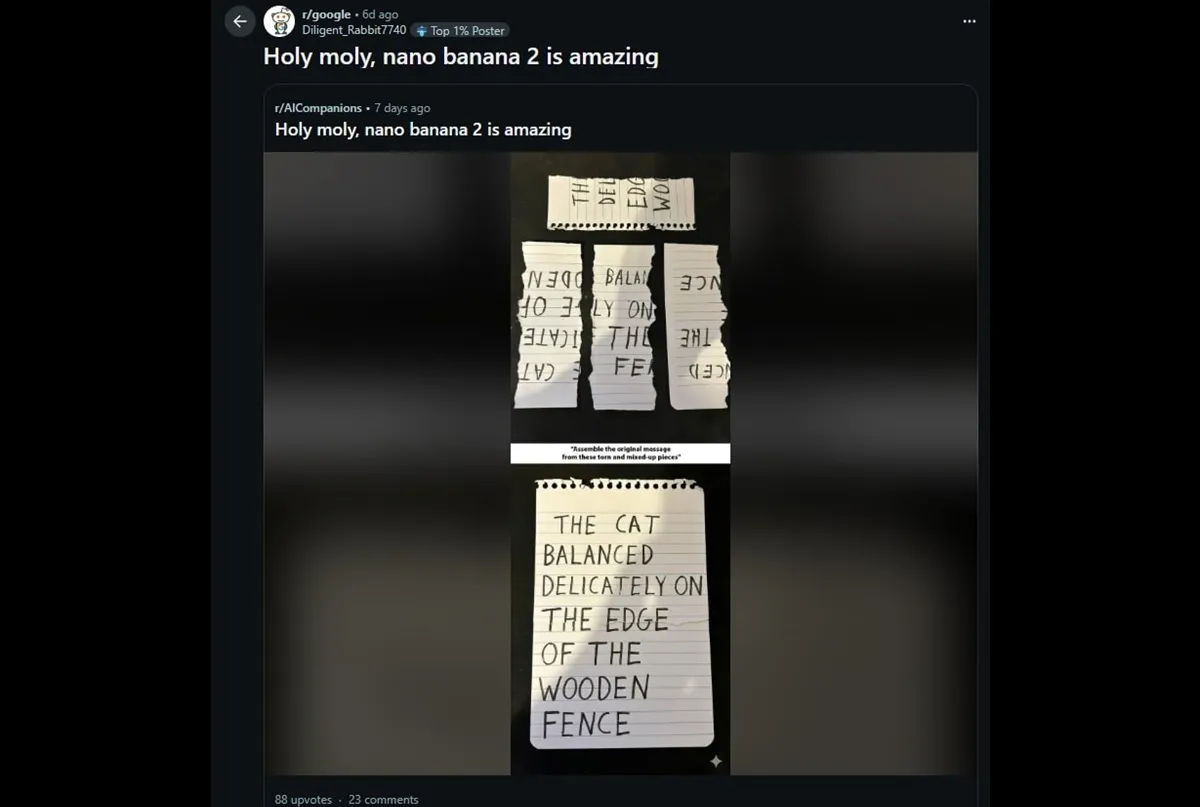Open the 23 comments link
The image size is (1200, 807).
383,799
